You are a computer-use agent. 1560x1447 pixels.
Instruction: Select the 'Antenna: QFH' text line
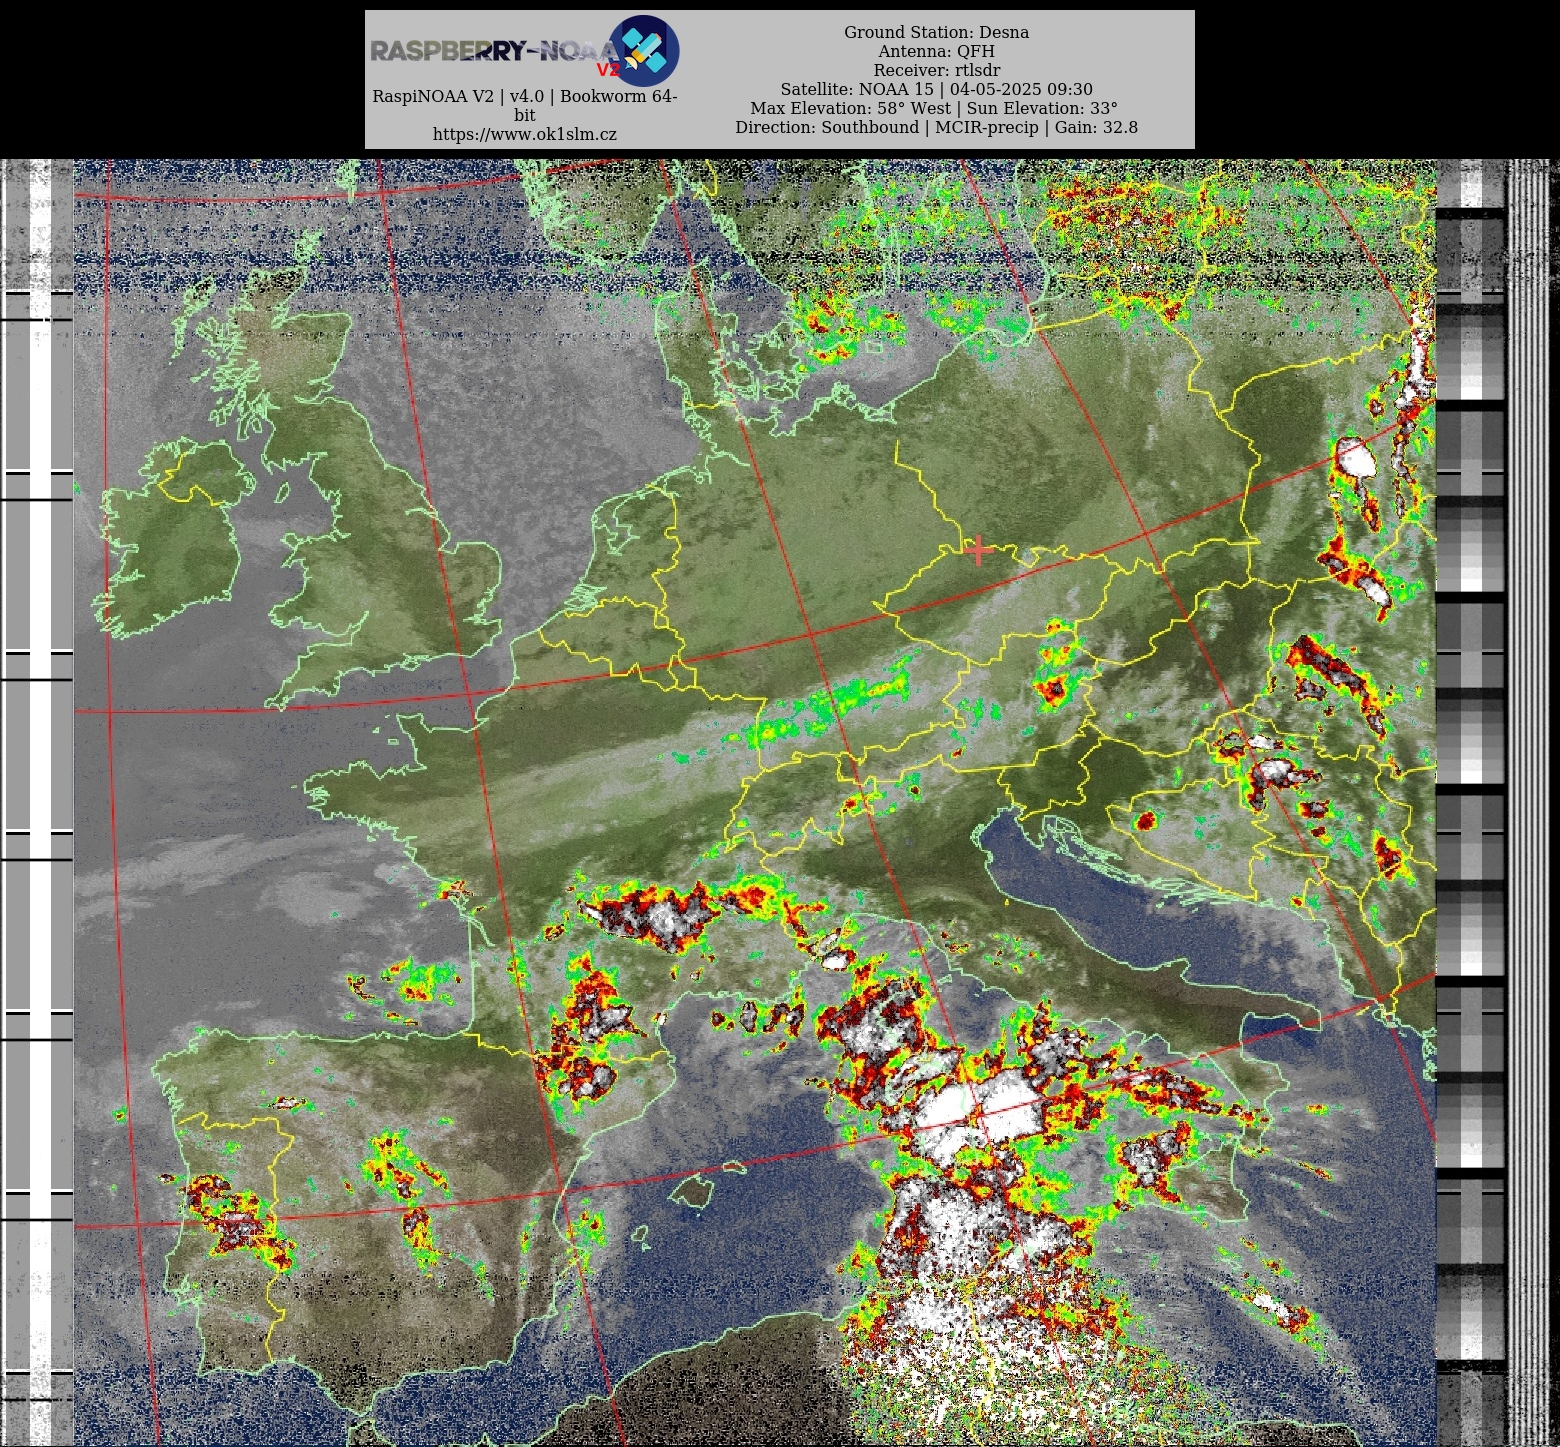(936, 51)
